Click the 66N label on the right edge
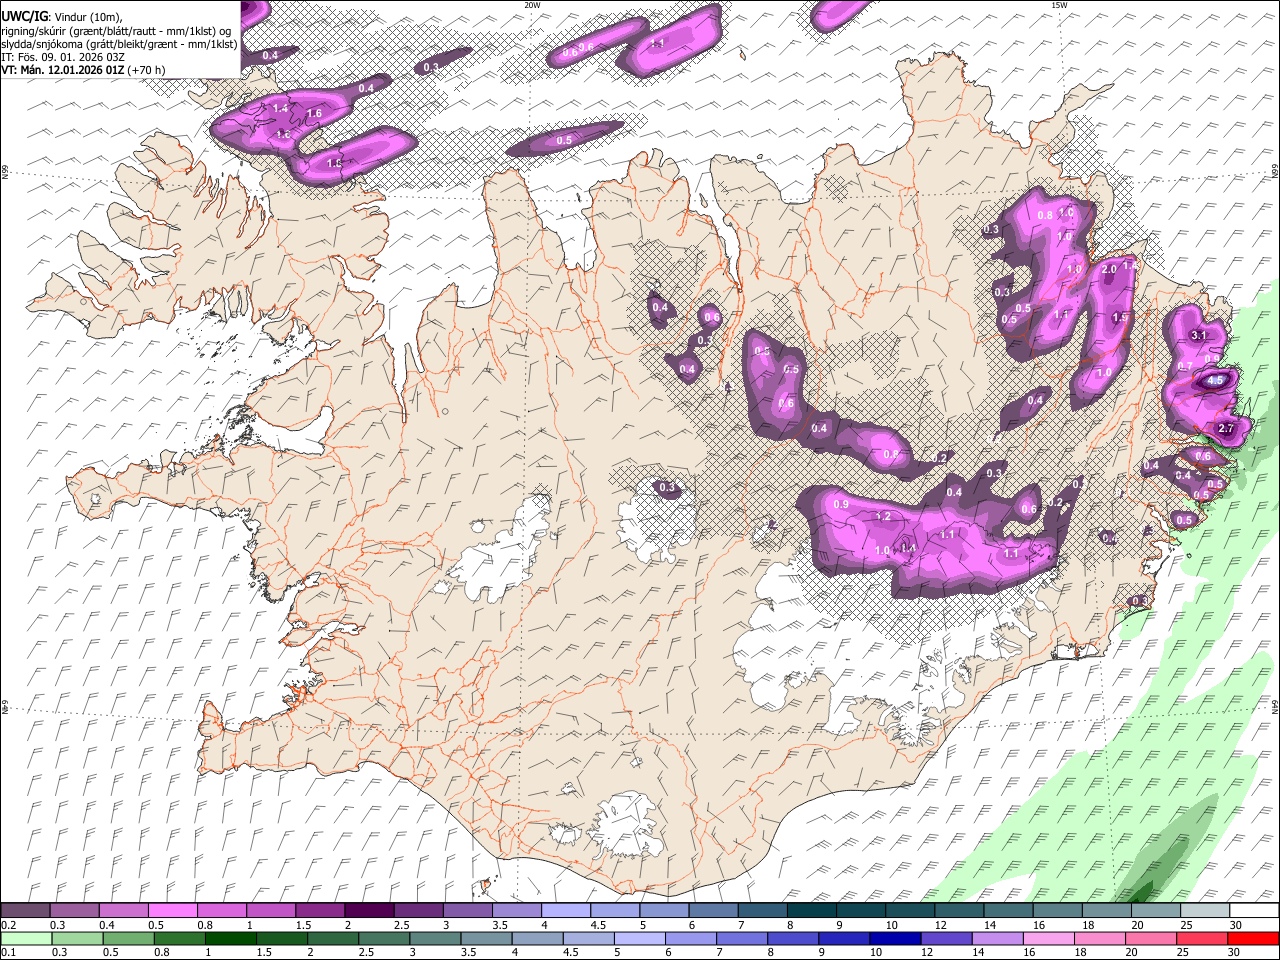1280x960 pixels. click(1275, 173)
